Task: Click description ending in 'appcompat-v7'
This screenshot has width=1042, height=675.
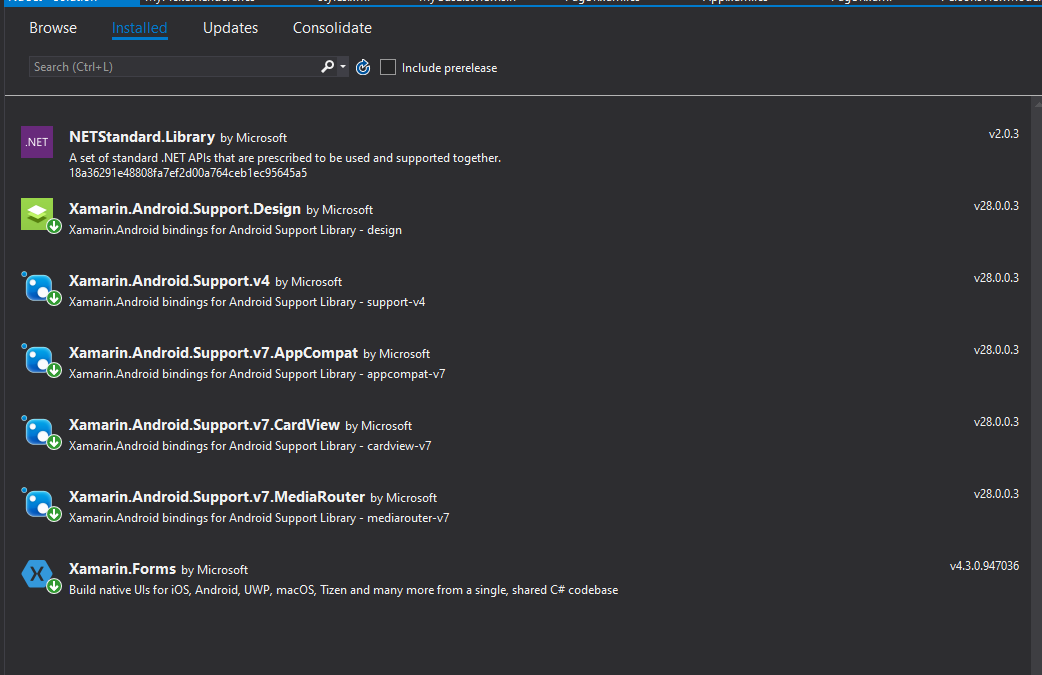Action: pos(257,374)
